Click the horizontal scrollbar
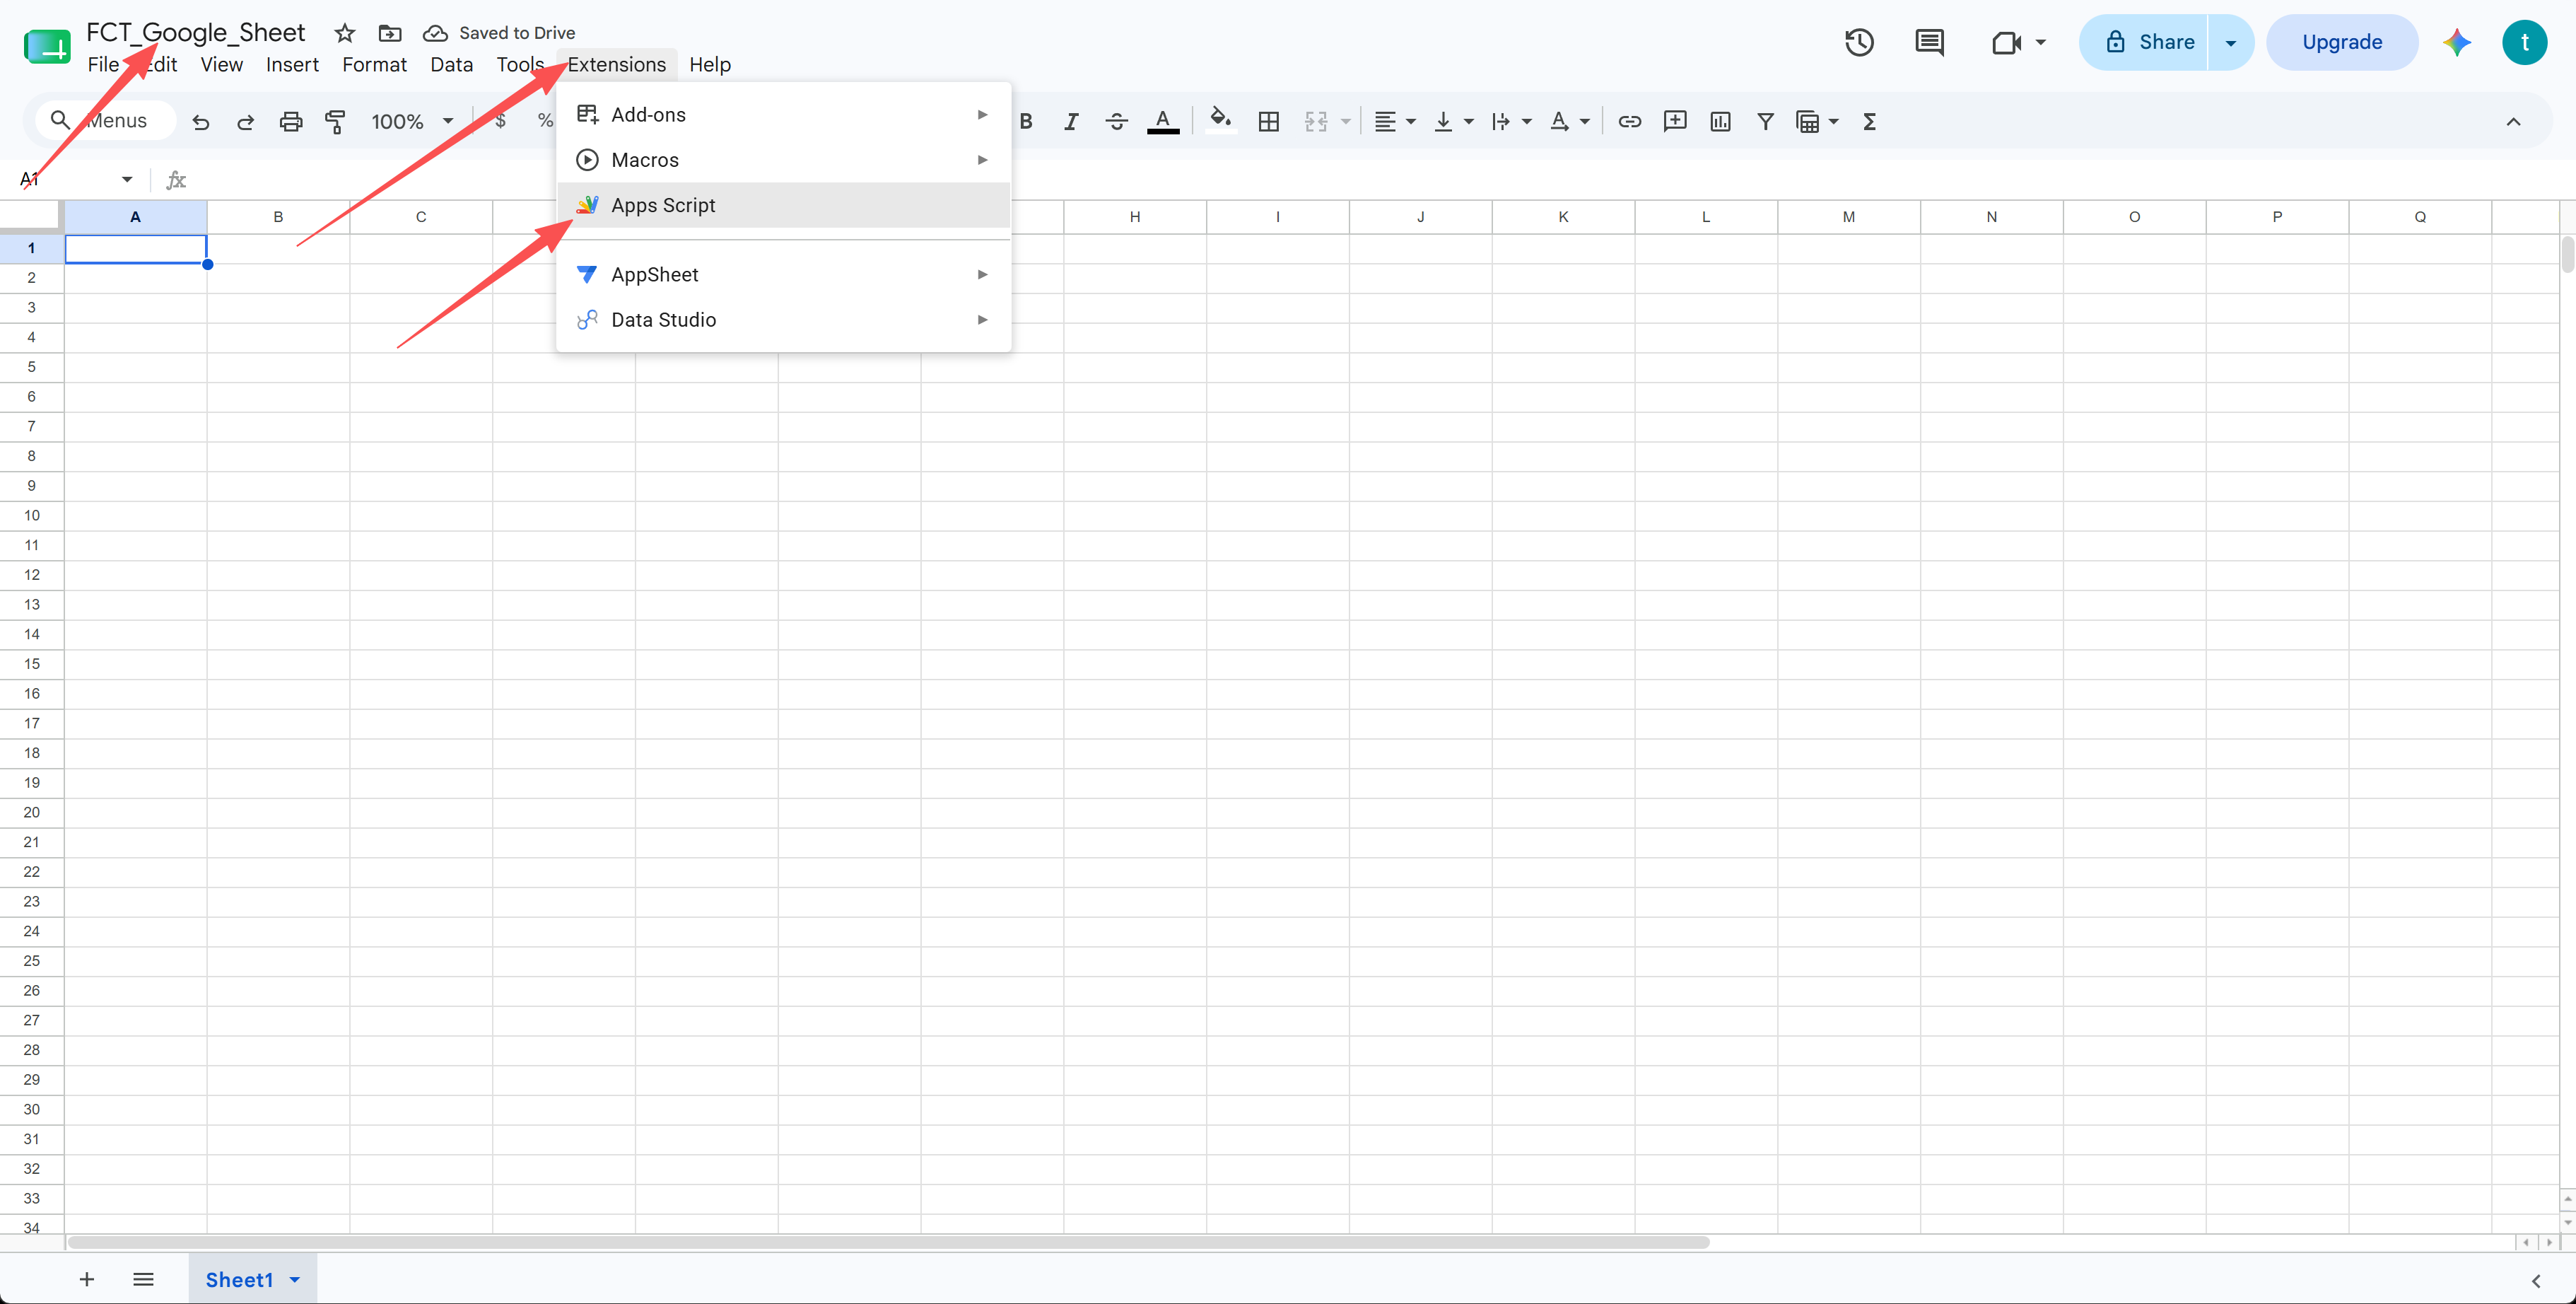2576x1304 pixels. (x=888, y=1242)
